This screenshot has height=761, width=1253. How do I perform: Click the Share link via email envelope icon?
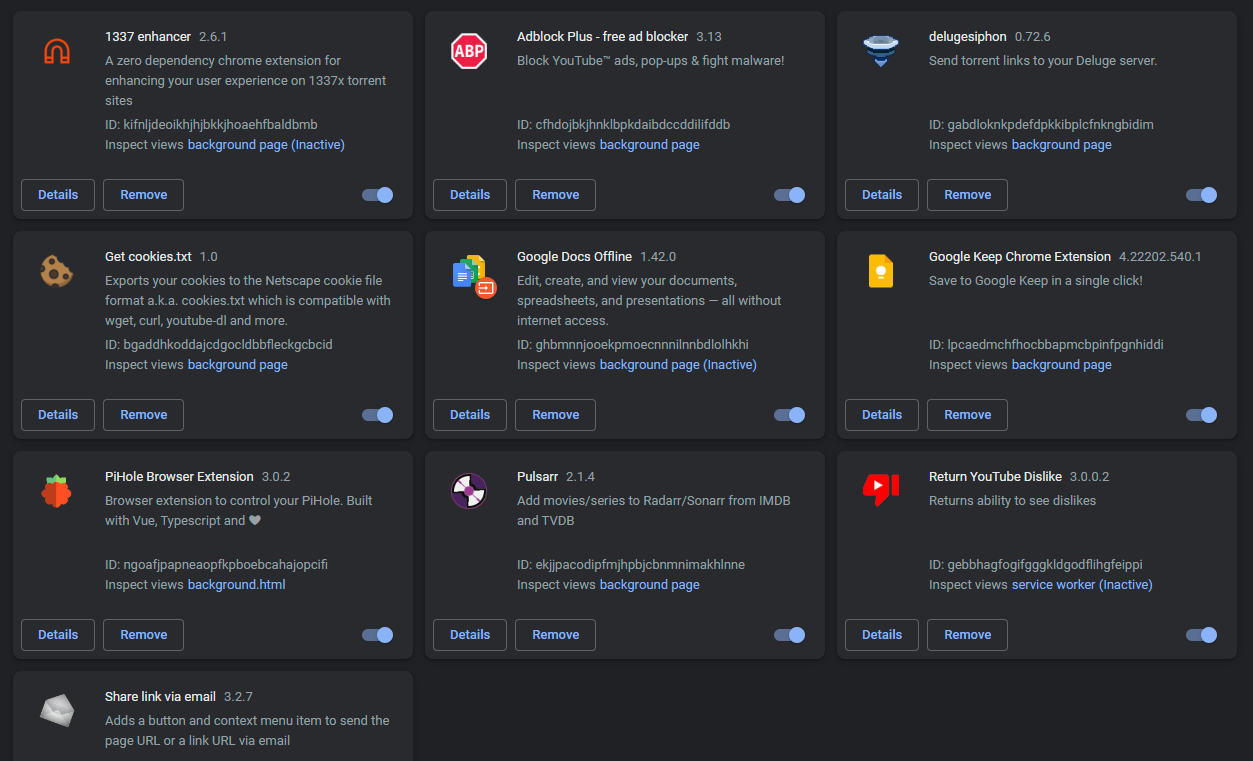coord(57,711)
